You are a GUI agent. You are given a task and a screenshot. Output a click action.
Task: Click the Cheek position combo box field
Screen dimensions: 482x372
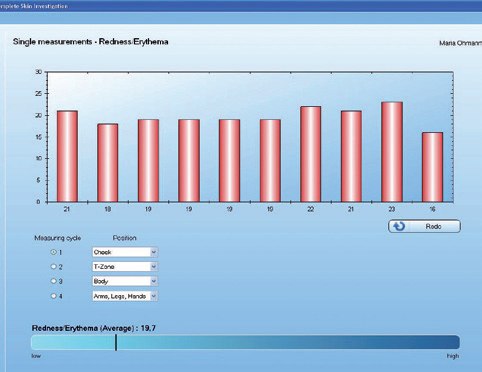pyautogui.click(x=125, y=252)
